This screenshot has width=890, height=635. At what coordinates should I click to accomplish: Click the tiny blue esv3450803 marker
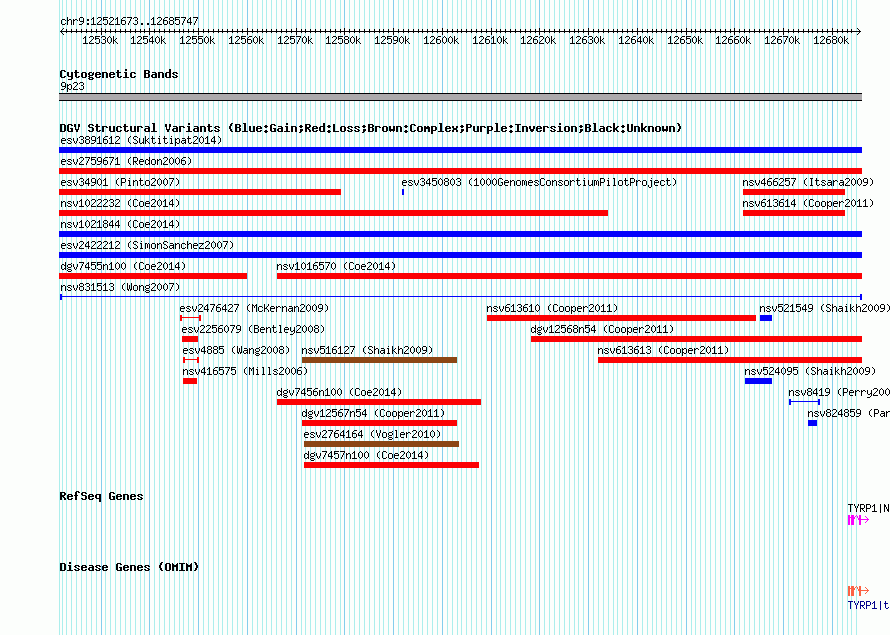(403, 192)
